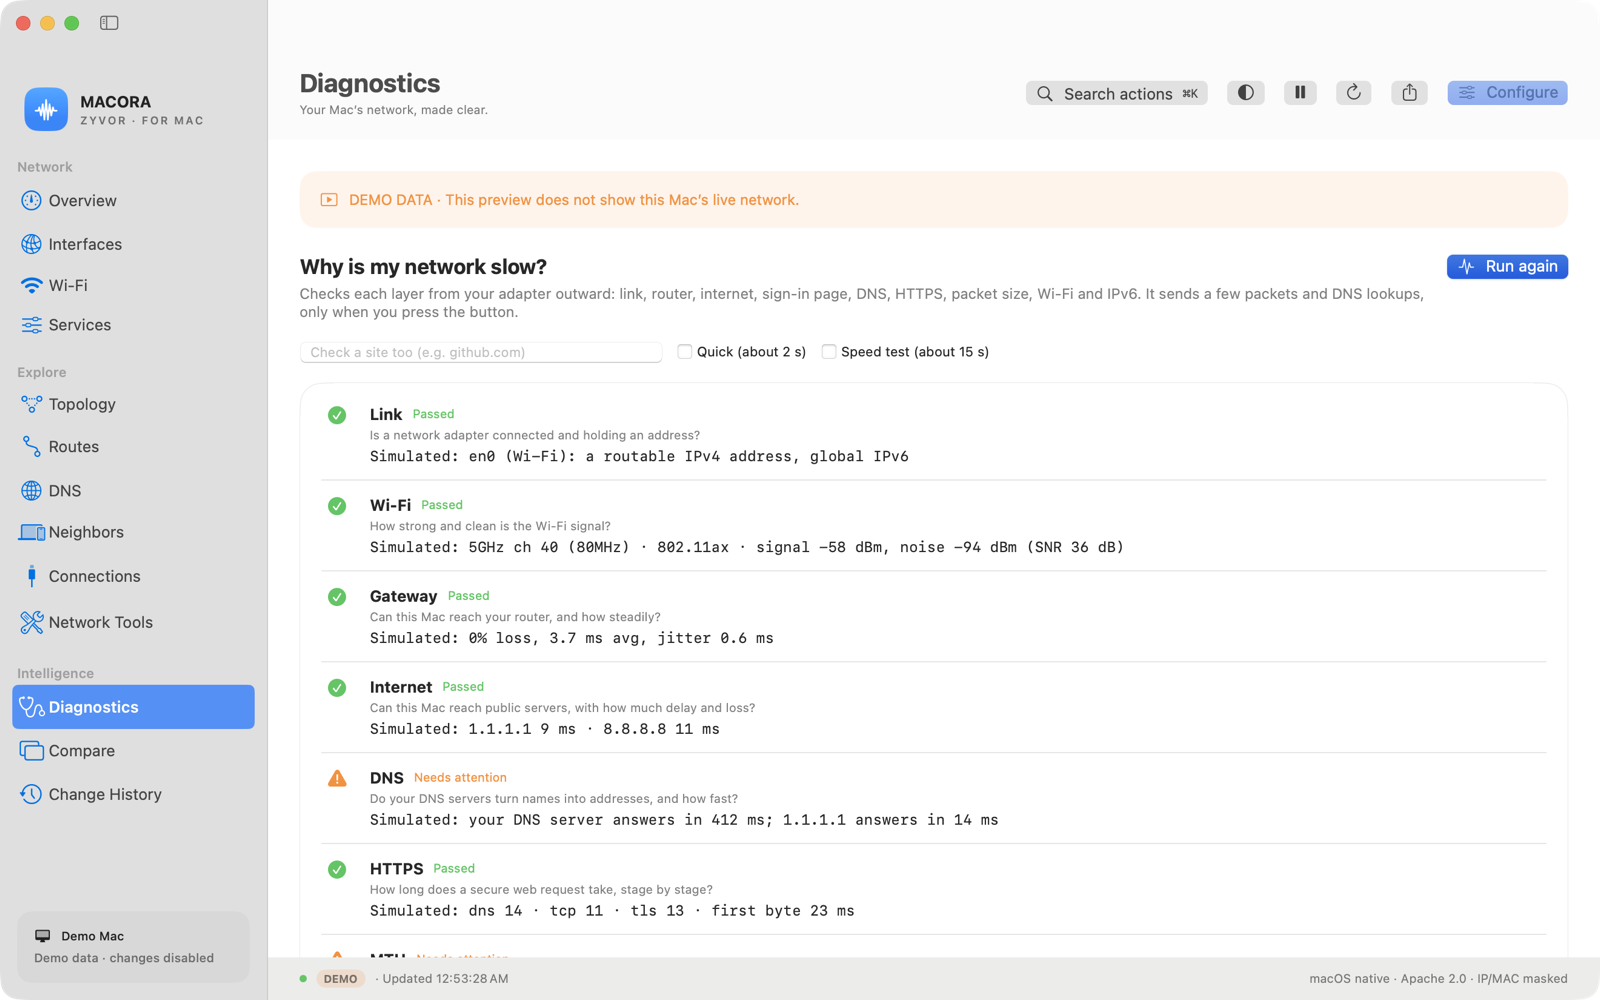
Task: Open Interfaces in the sidebar
Action: pos(133,244)
